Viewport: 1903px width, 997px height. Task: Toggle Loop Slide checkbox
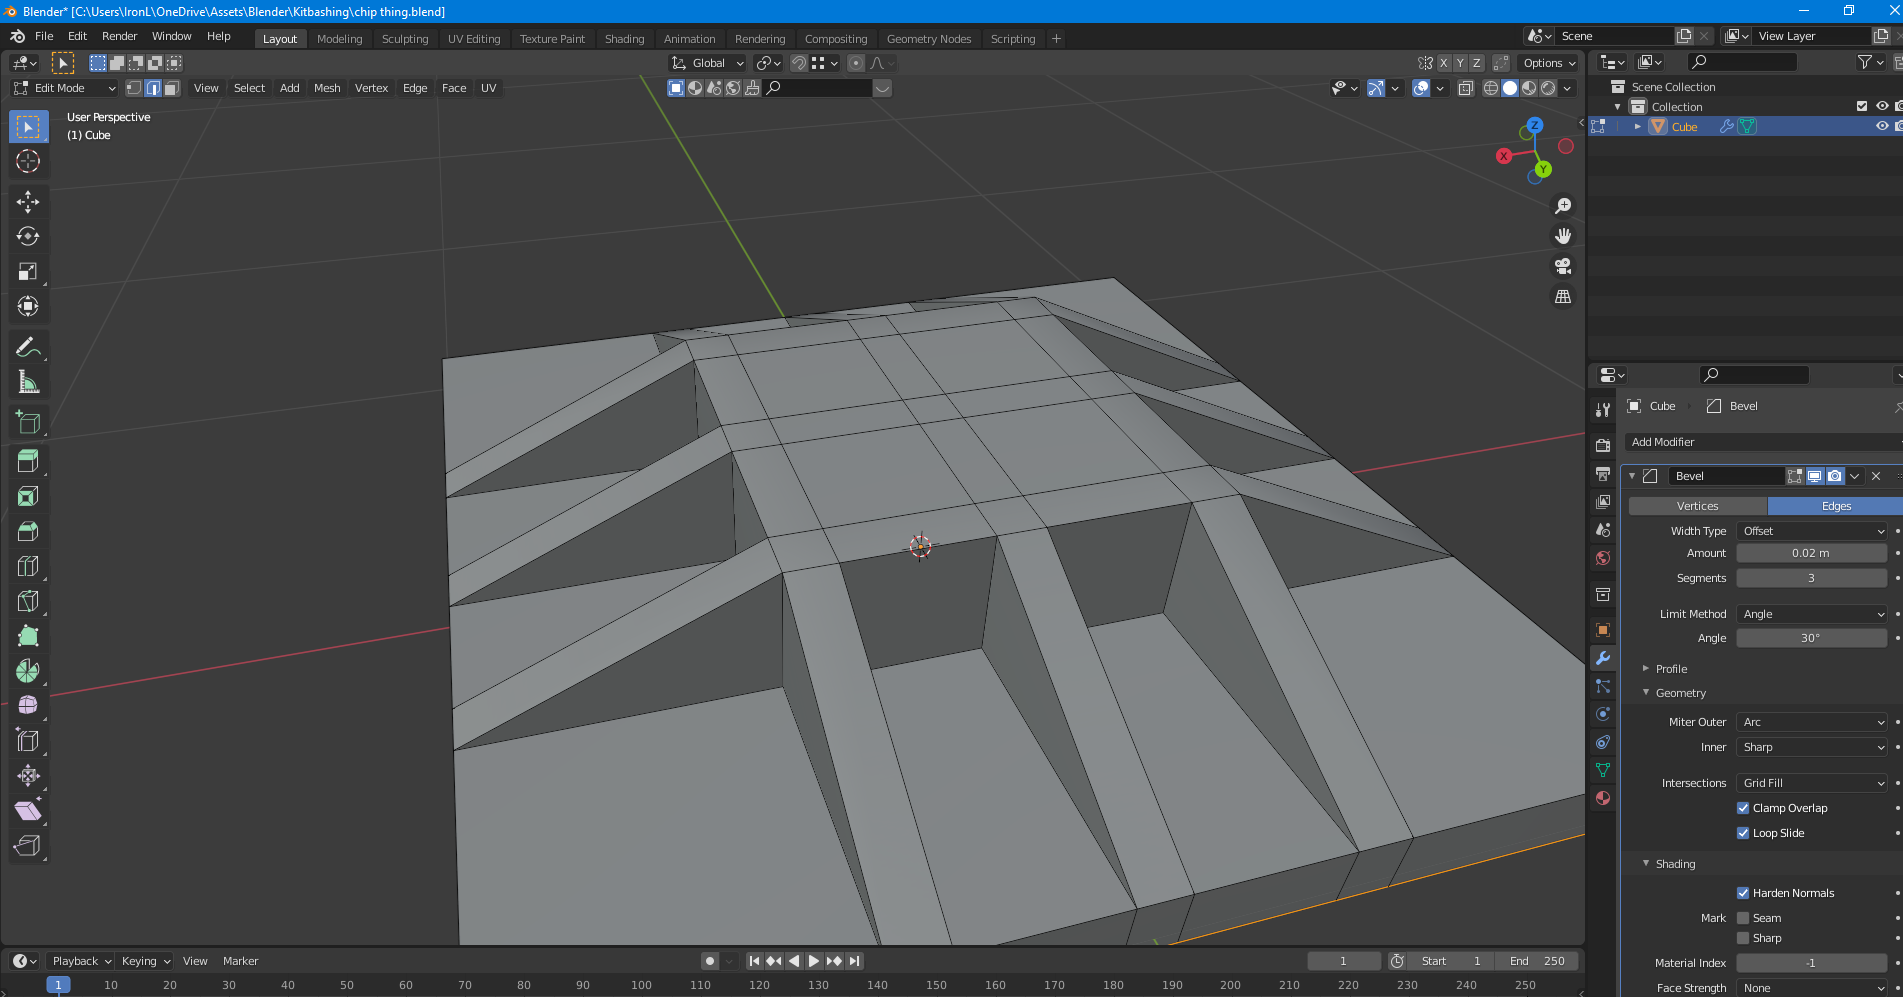[1743, 833]
